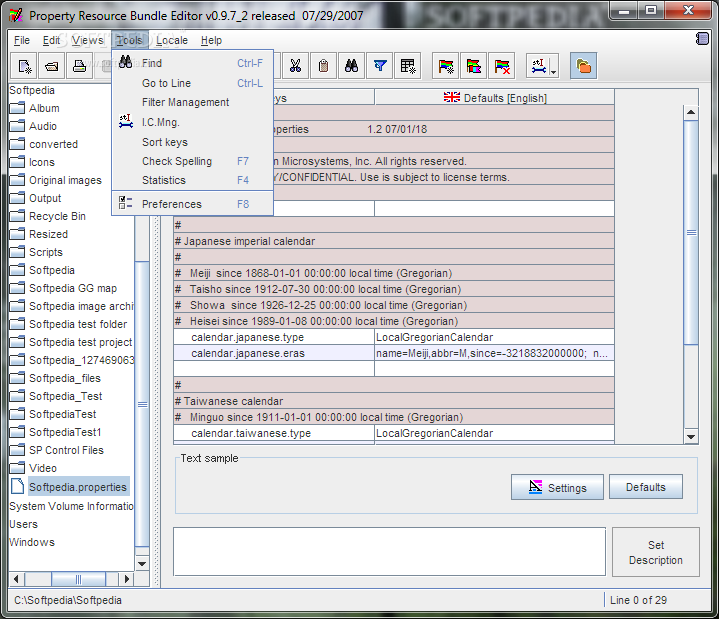
Task: Click the delete-locale flag icon with red X
Action: coord(502,66)
